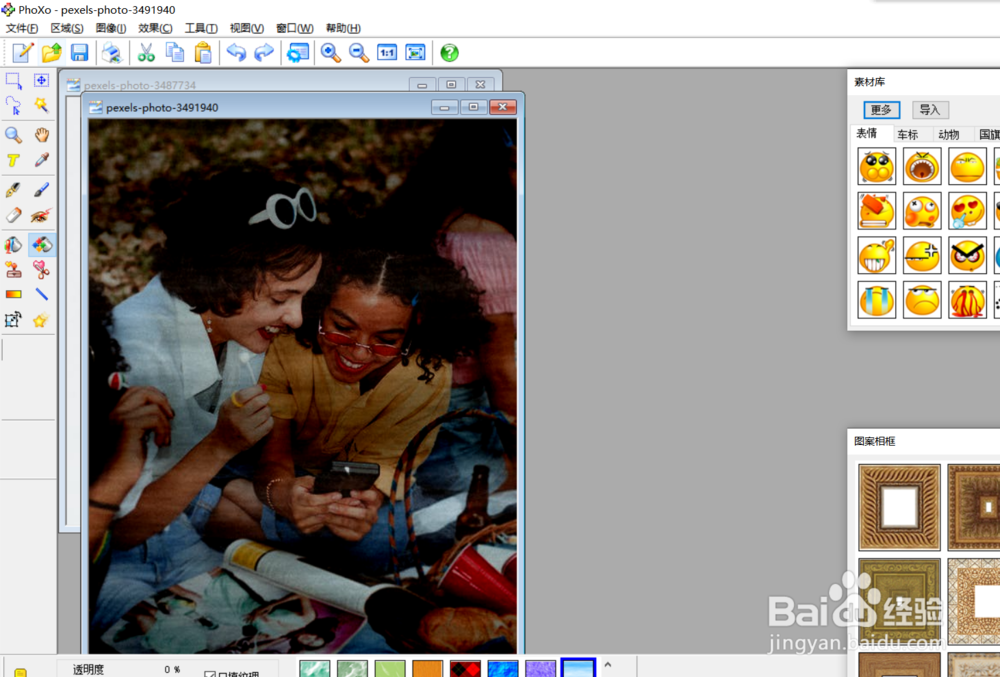Select the zoom magnifier tool in toolbox

(13, 135)
